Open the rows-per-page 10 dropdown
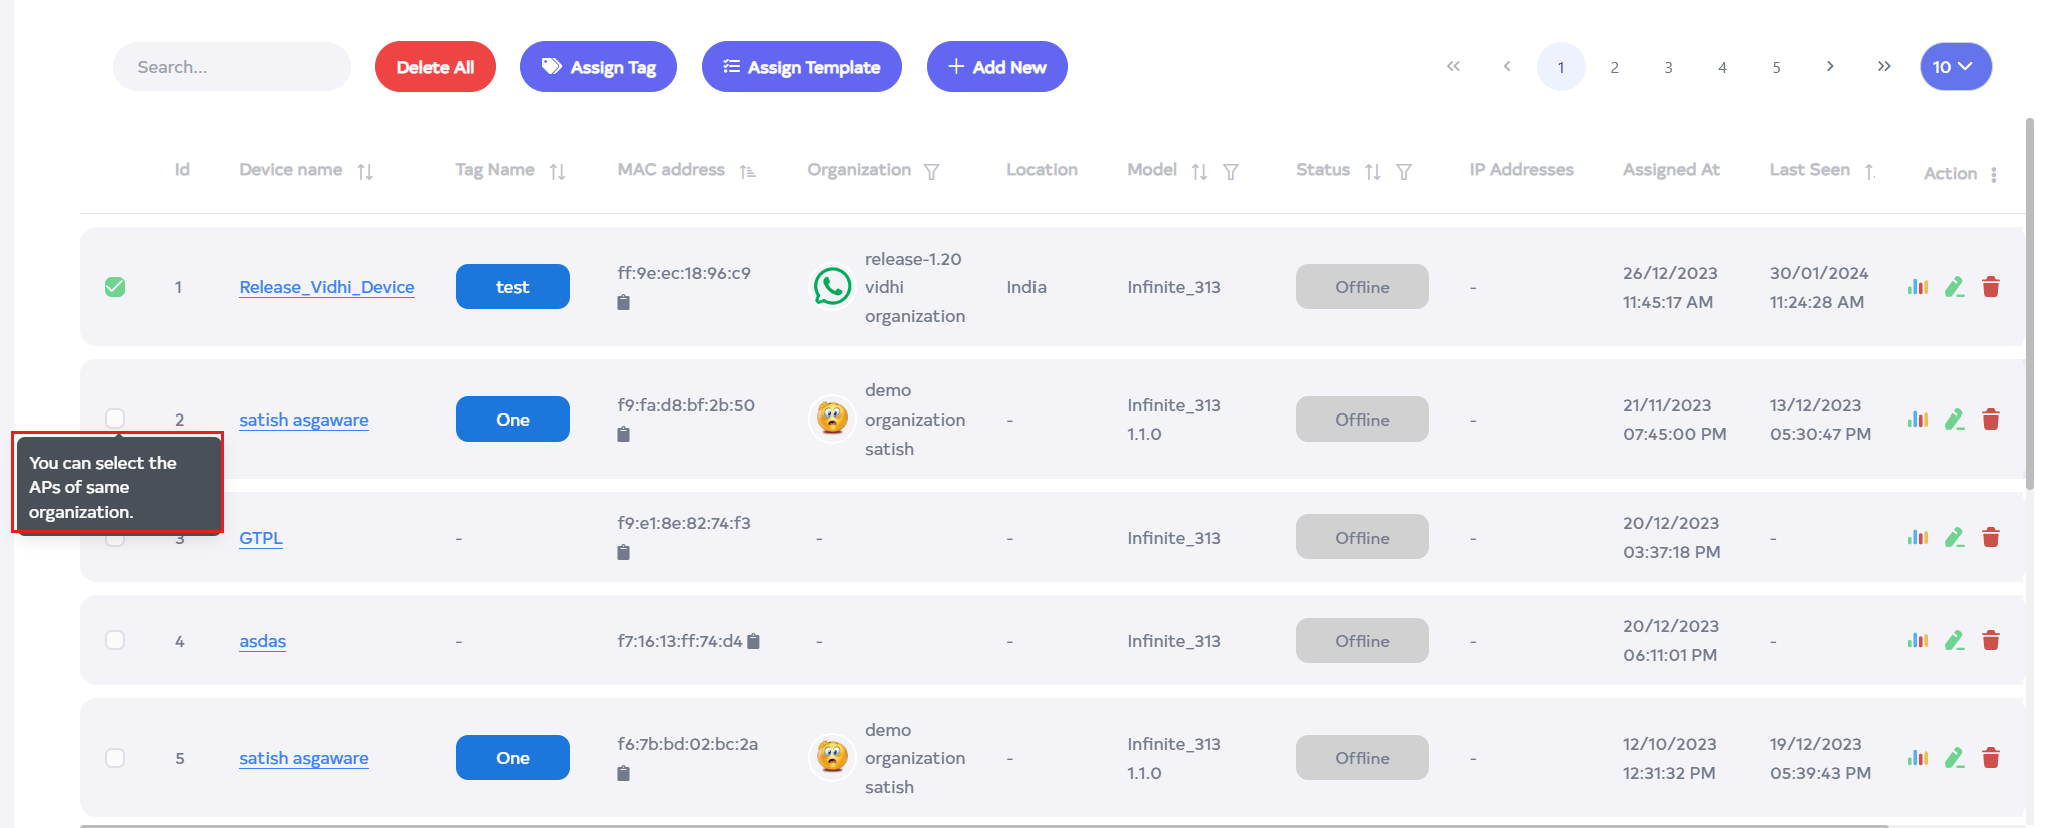The image size is (2060, 828). (1955, 67)
